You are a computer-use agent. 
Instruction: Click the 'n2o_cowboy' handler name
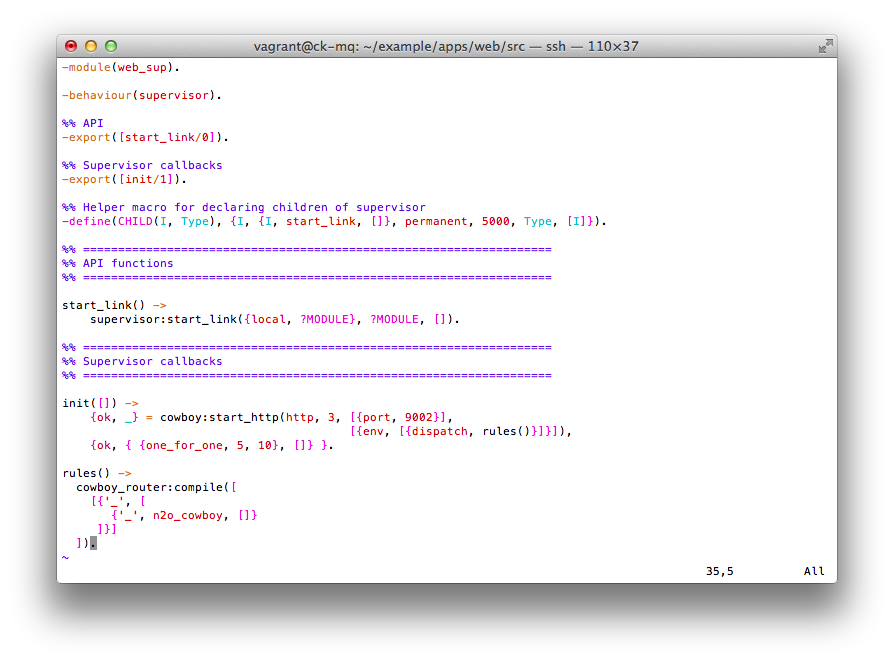(191, 516)
